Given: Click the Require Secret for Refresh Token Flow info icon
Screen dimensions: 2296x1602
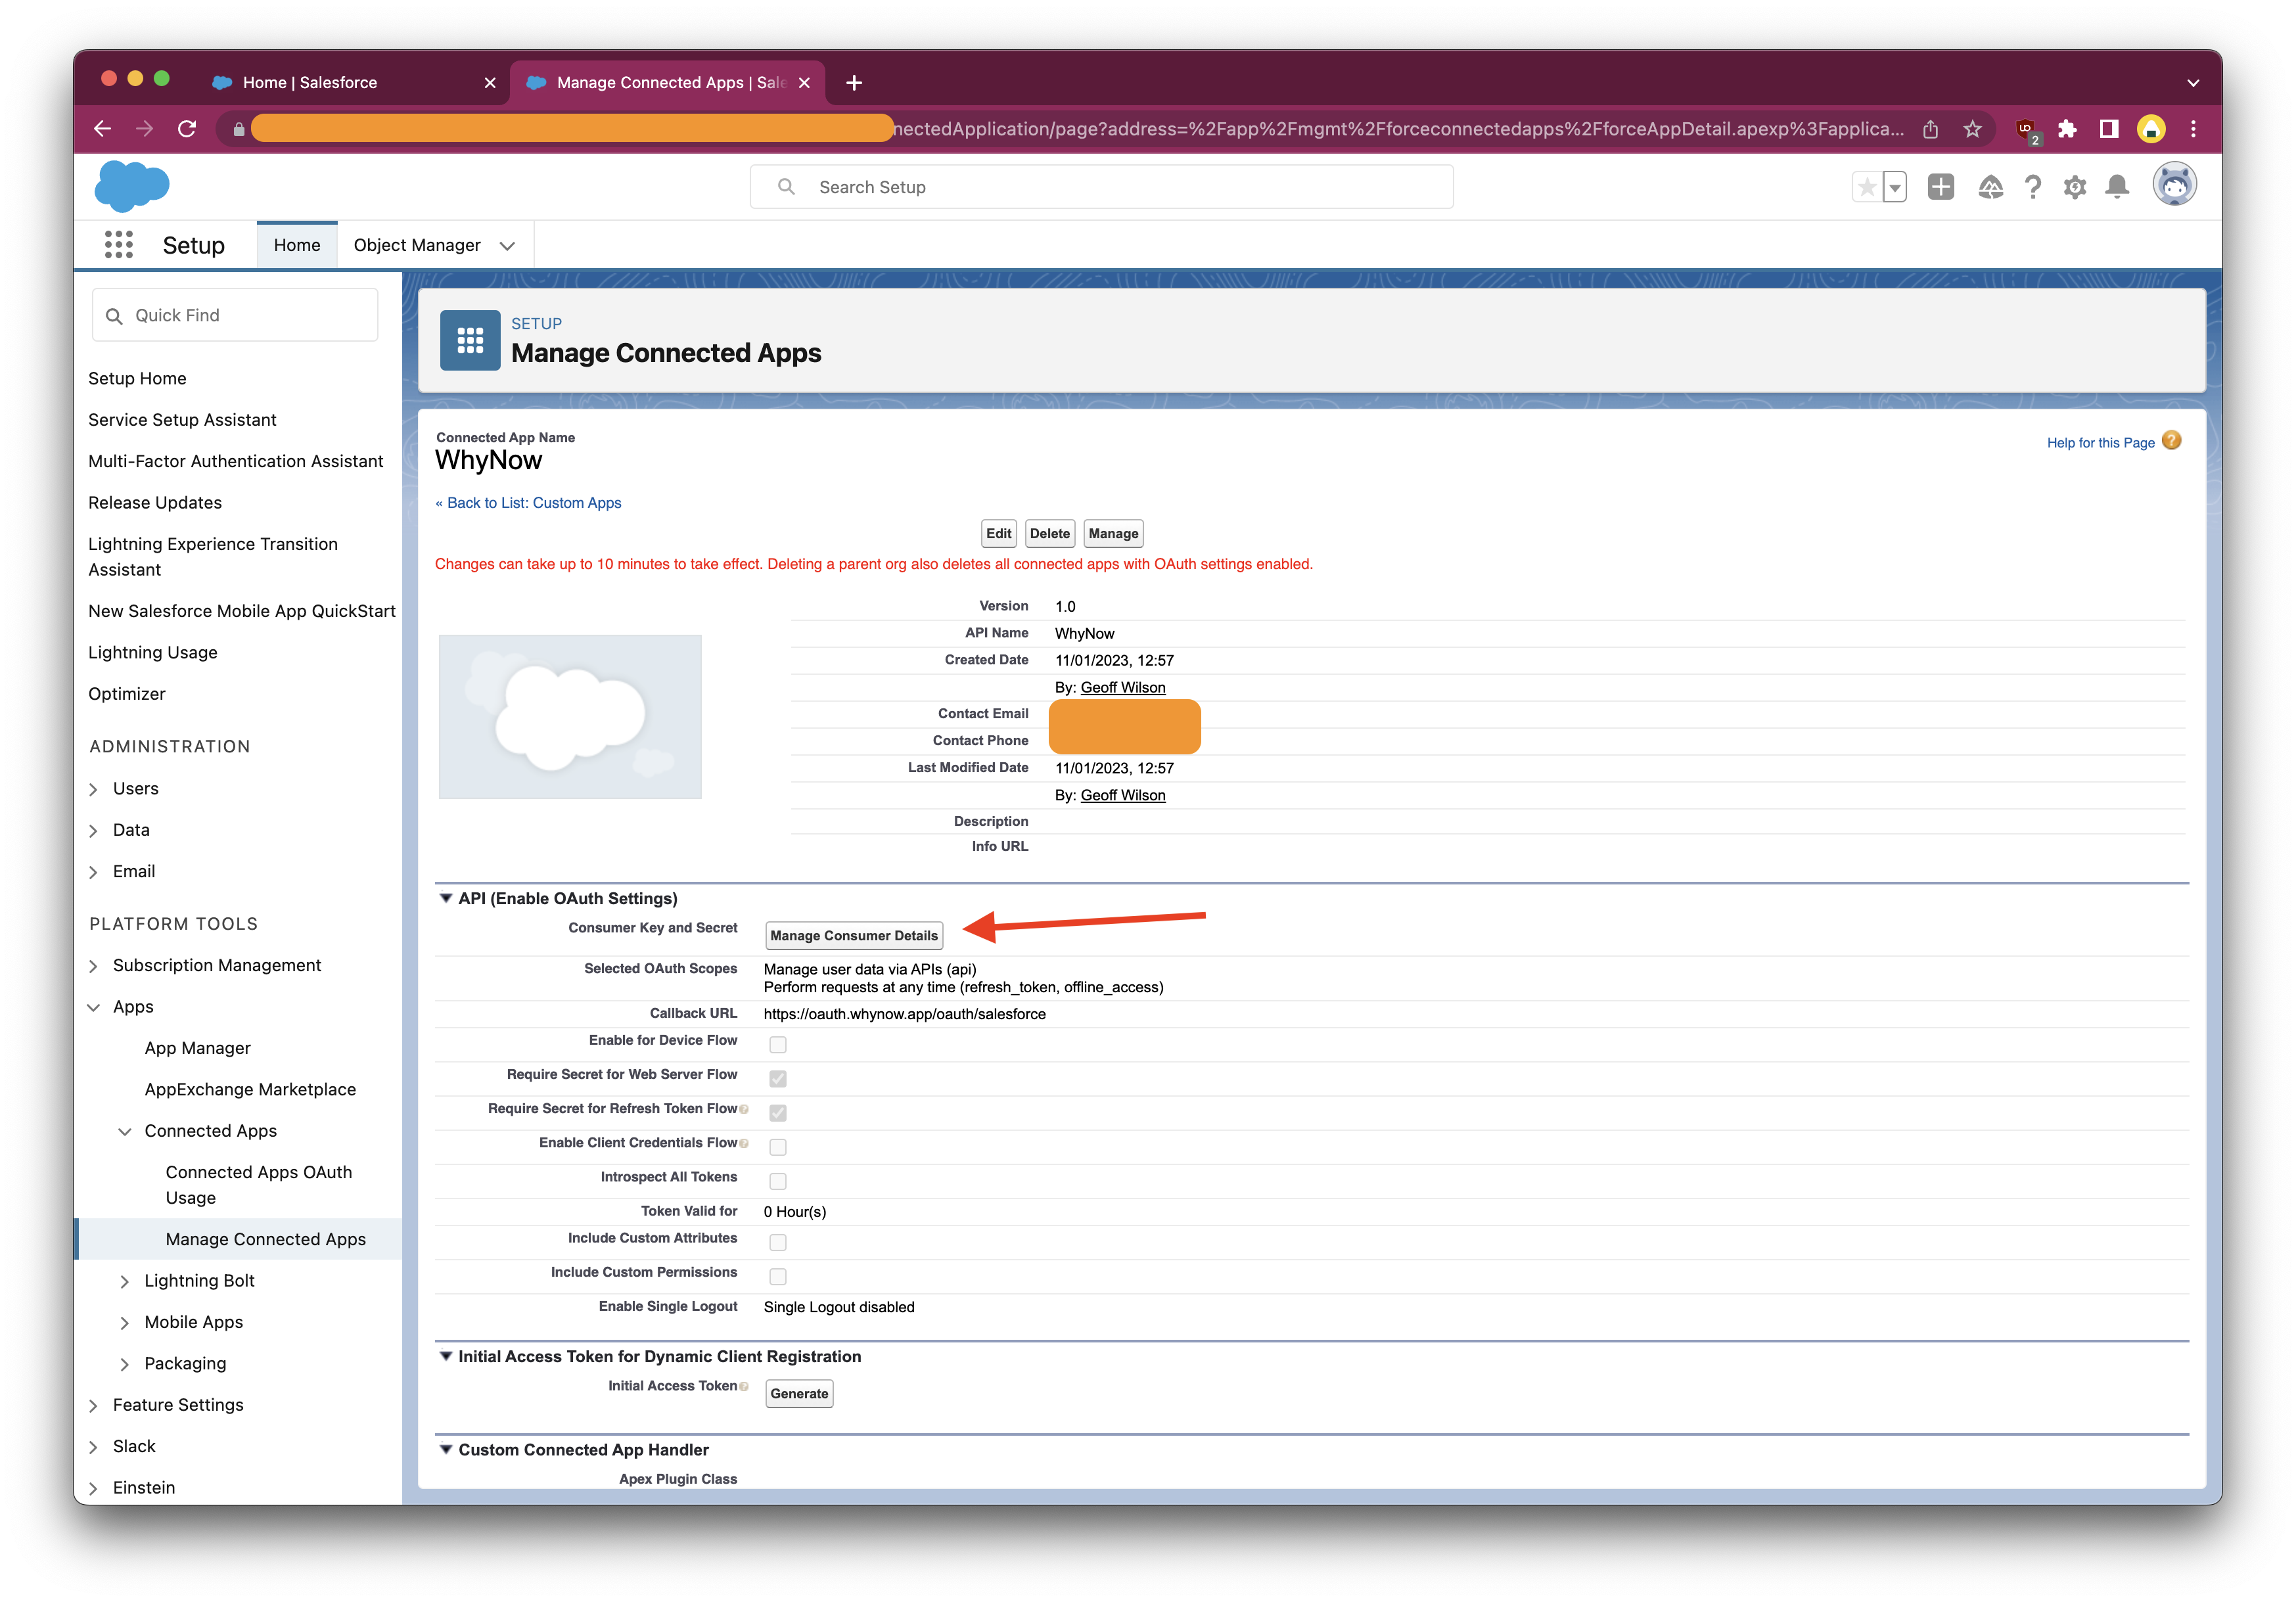Looking at the screenshot, I should 744,1109.
